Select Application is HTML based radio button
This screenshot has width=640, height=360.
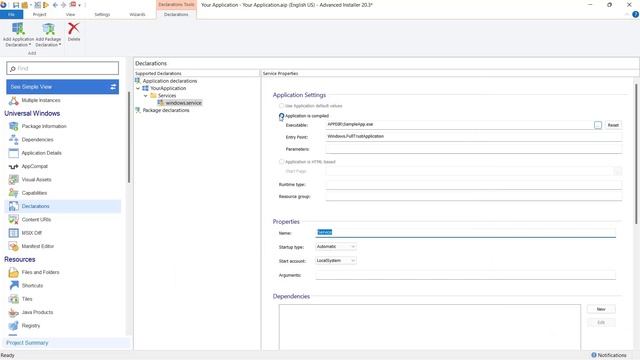[281, 162]
